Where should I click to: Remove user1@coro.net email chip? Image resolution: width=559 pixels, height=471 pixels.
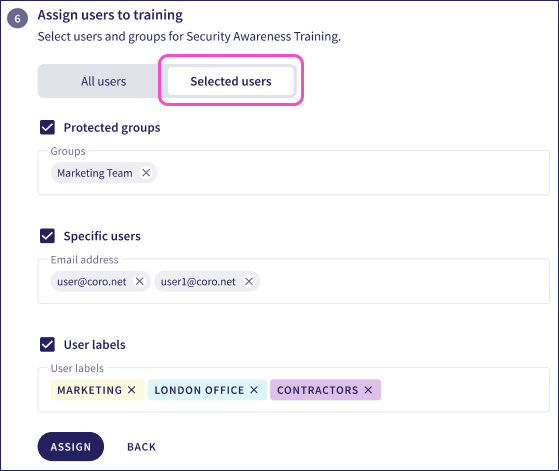249,281
